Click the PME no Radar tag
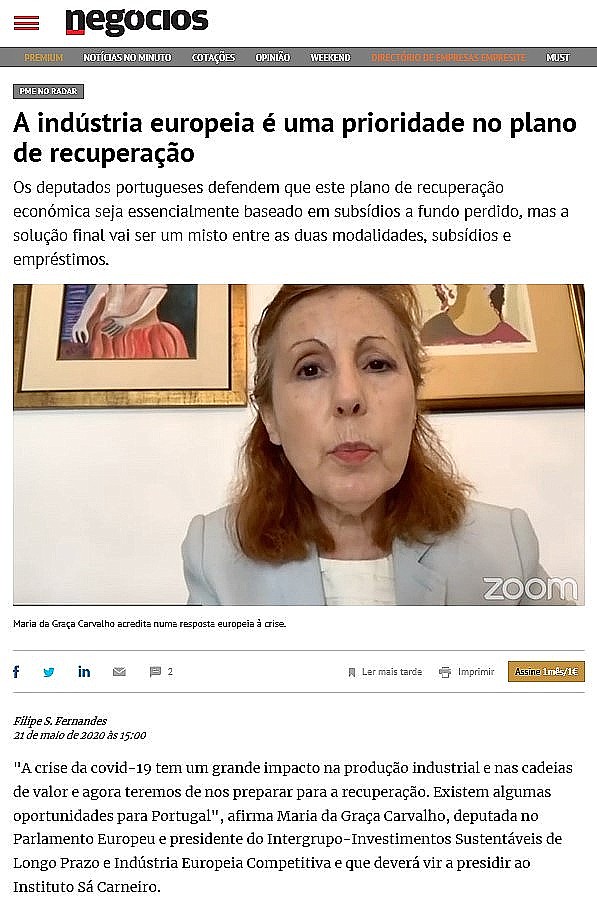Screen dimensions: 597x898 pyautogui.click(x=49, y=91)
